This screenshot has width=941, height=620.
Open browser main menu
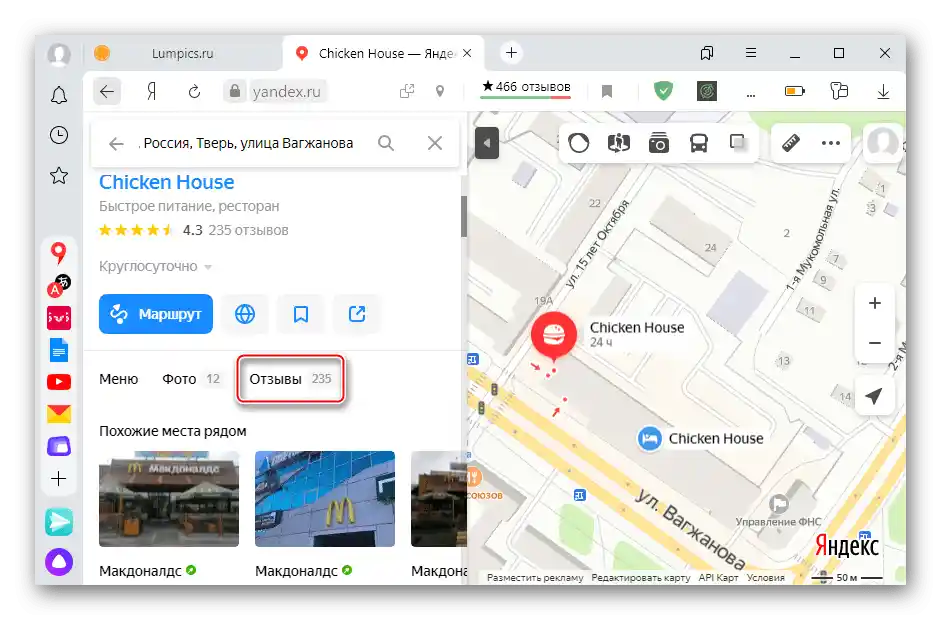[751, 53]
